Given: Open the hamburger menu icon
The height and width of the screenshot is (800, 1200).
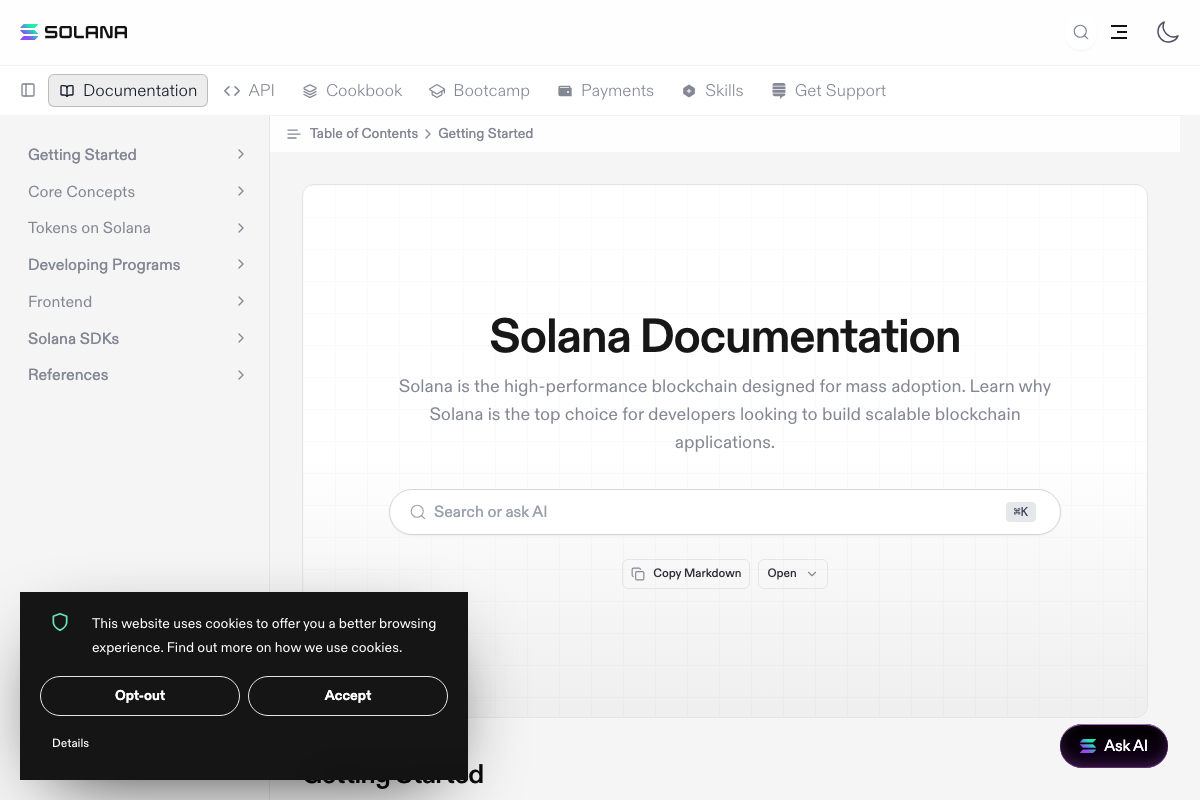Looking at the screenshot, I should click(1119, 32).
